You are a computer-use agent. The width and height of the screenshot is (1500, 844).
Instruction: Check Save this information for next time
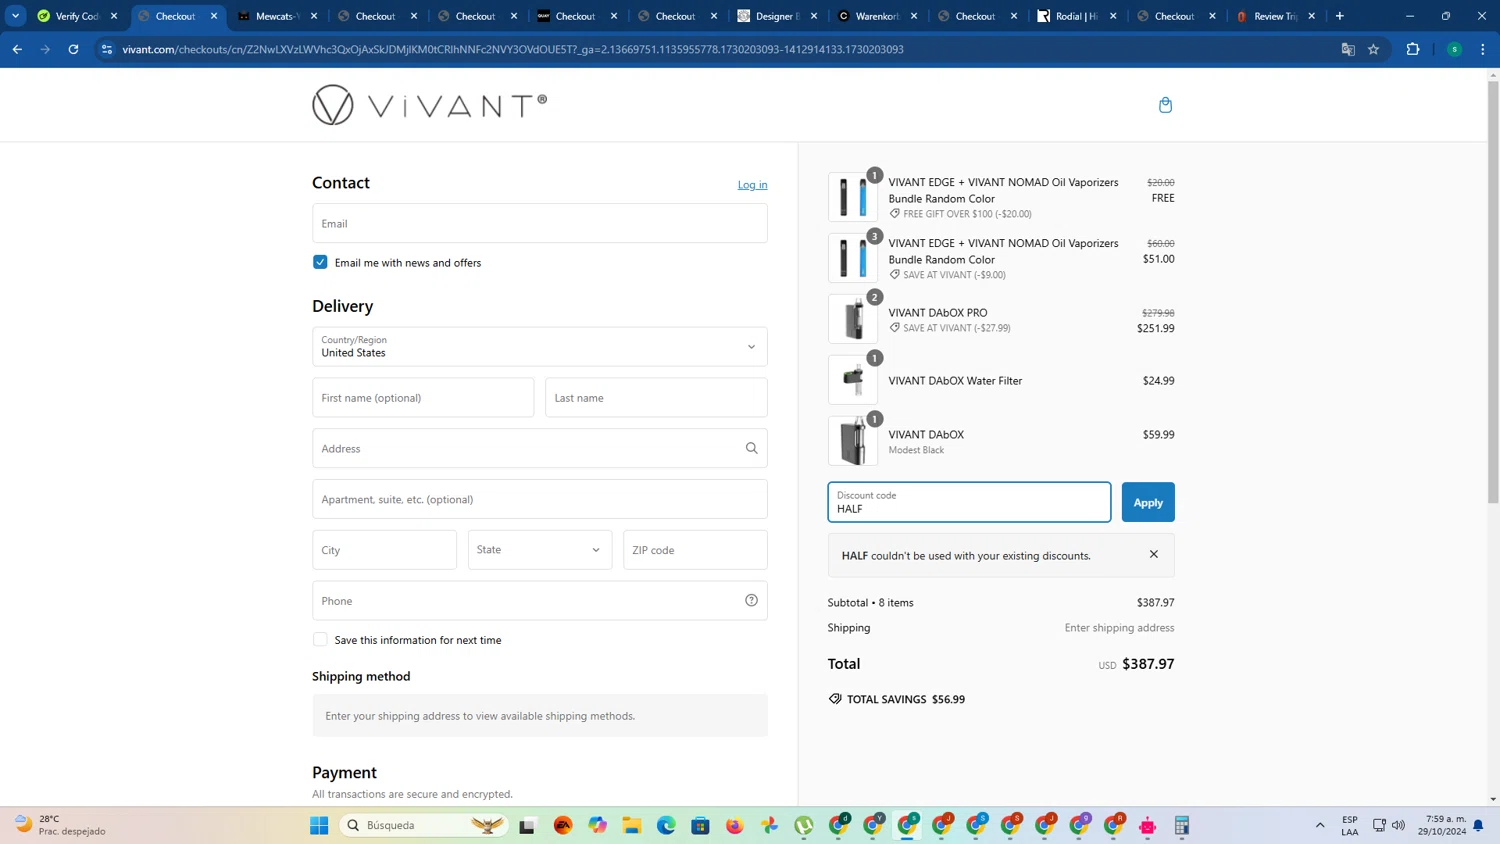320,640
